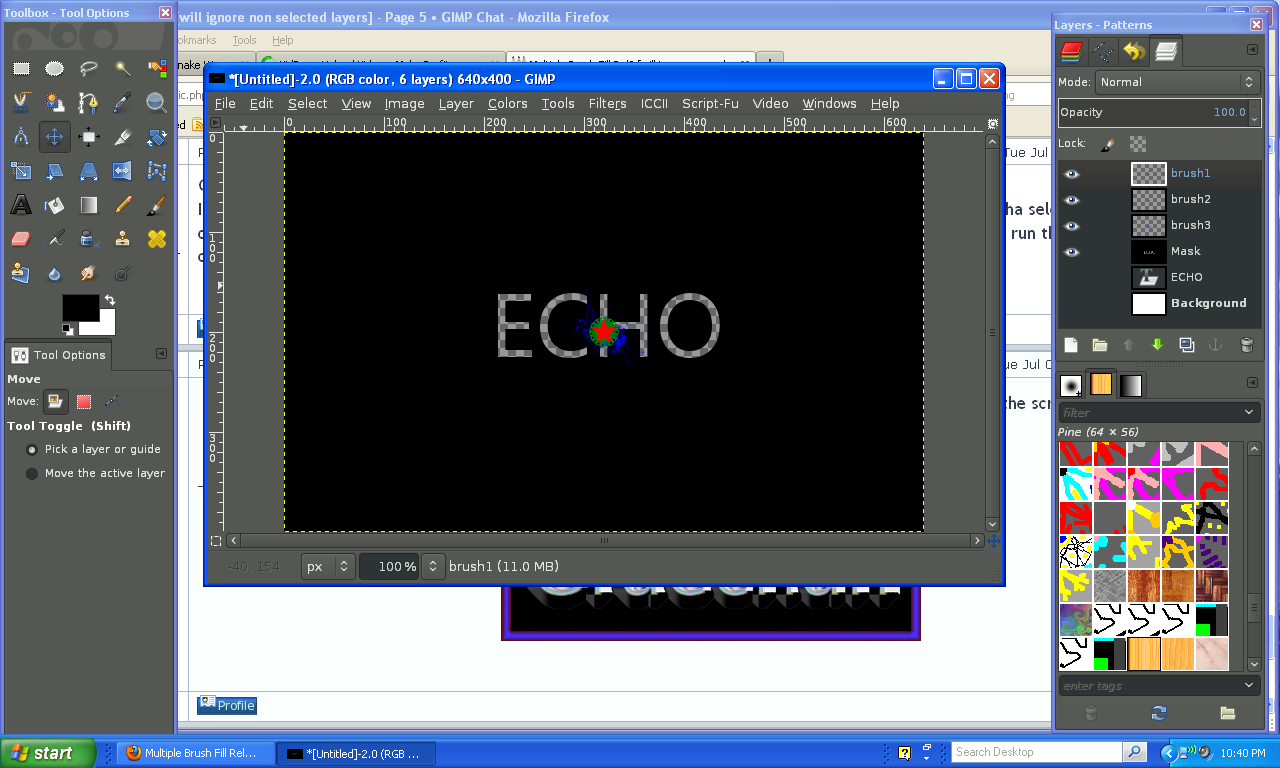Viewport: 1280px width, 768px height.
Task: Switch to the Undo History tab
Action: tap(1133, 51)
